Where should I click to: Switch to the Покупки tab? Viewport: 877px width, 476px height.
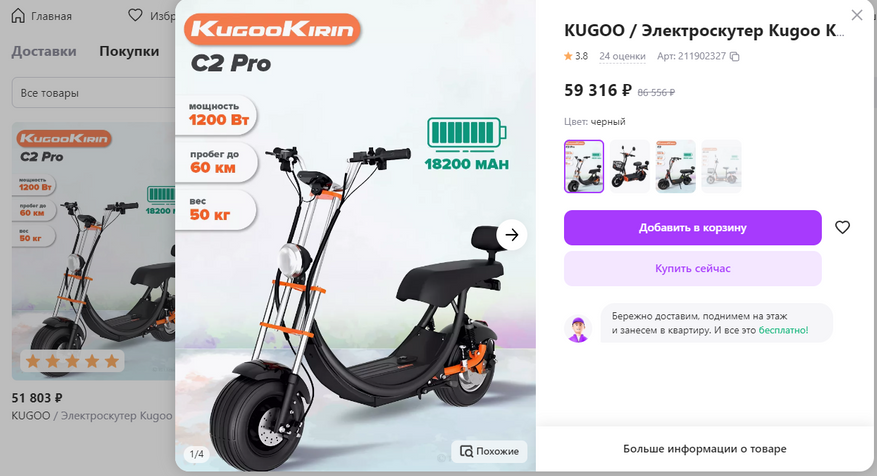[x=129, y=51]
